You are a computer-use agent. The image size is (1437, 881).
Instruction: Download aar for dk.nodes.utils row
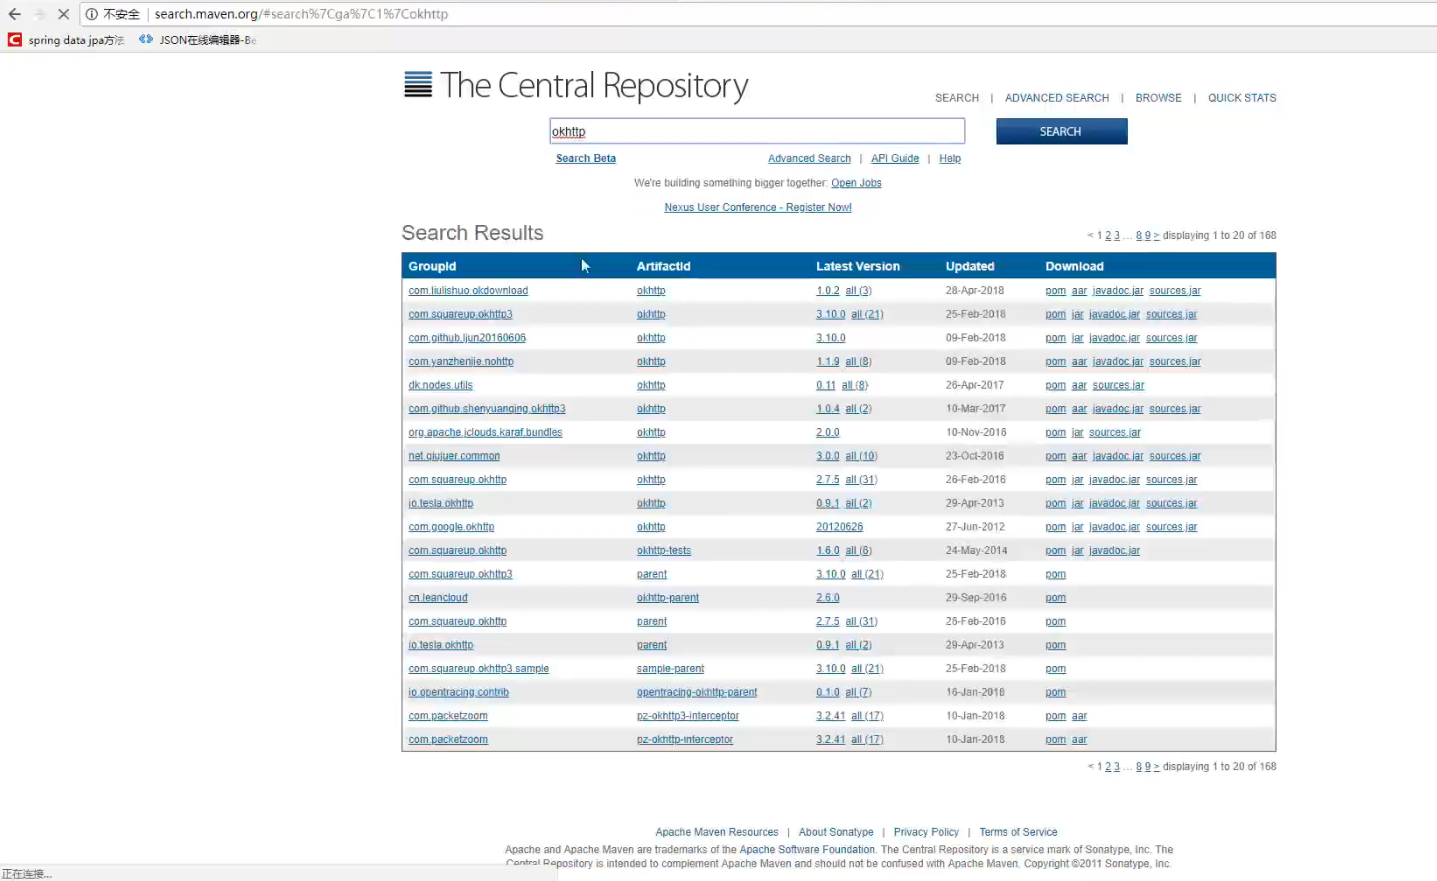[x=1079, y=385]
